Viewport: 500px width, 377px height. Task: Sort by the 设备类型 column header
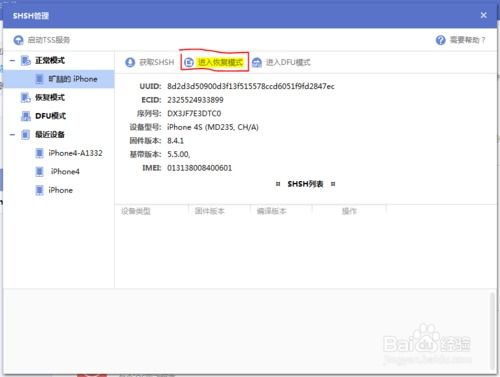pos(136,211)
